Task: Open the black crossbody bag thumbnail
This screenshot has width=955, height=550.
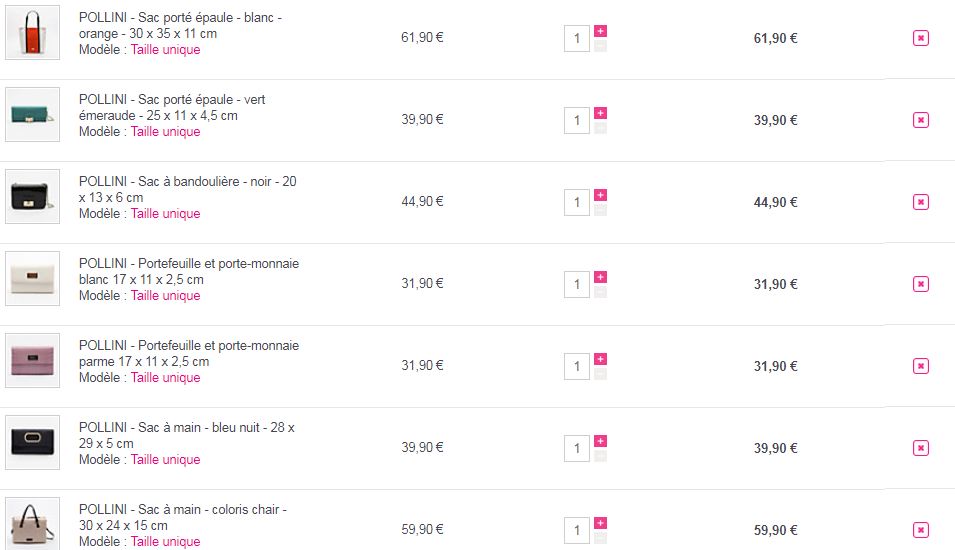Action: [x=32, y=197]
